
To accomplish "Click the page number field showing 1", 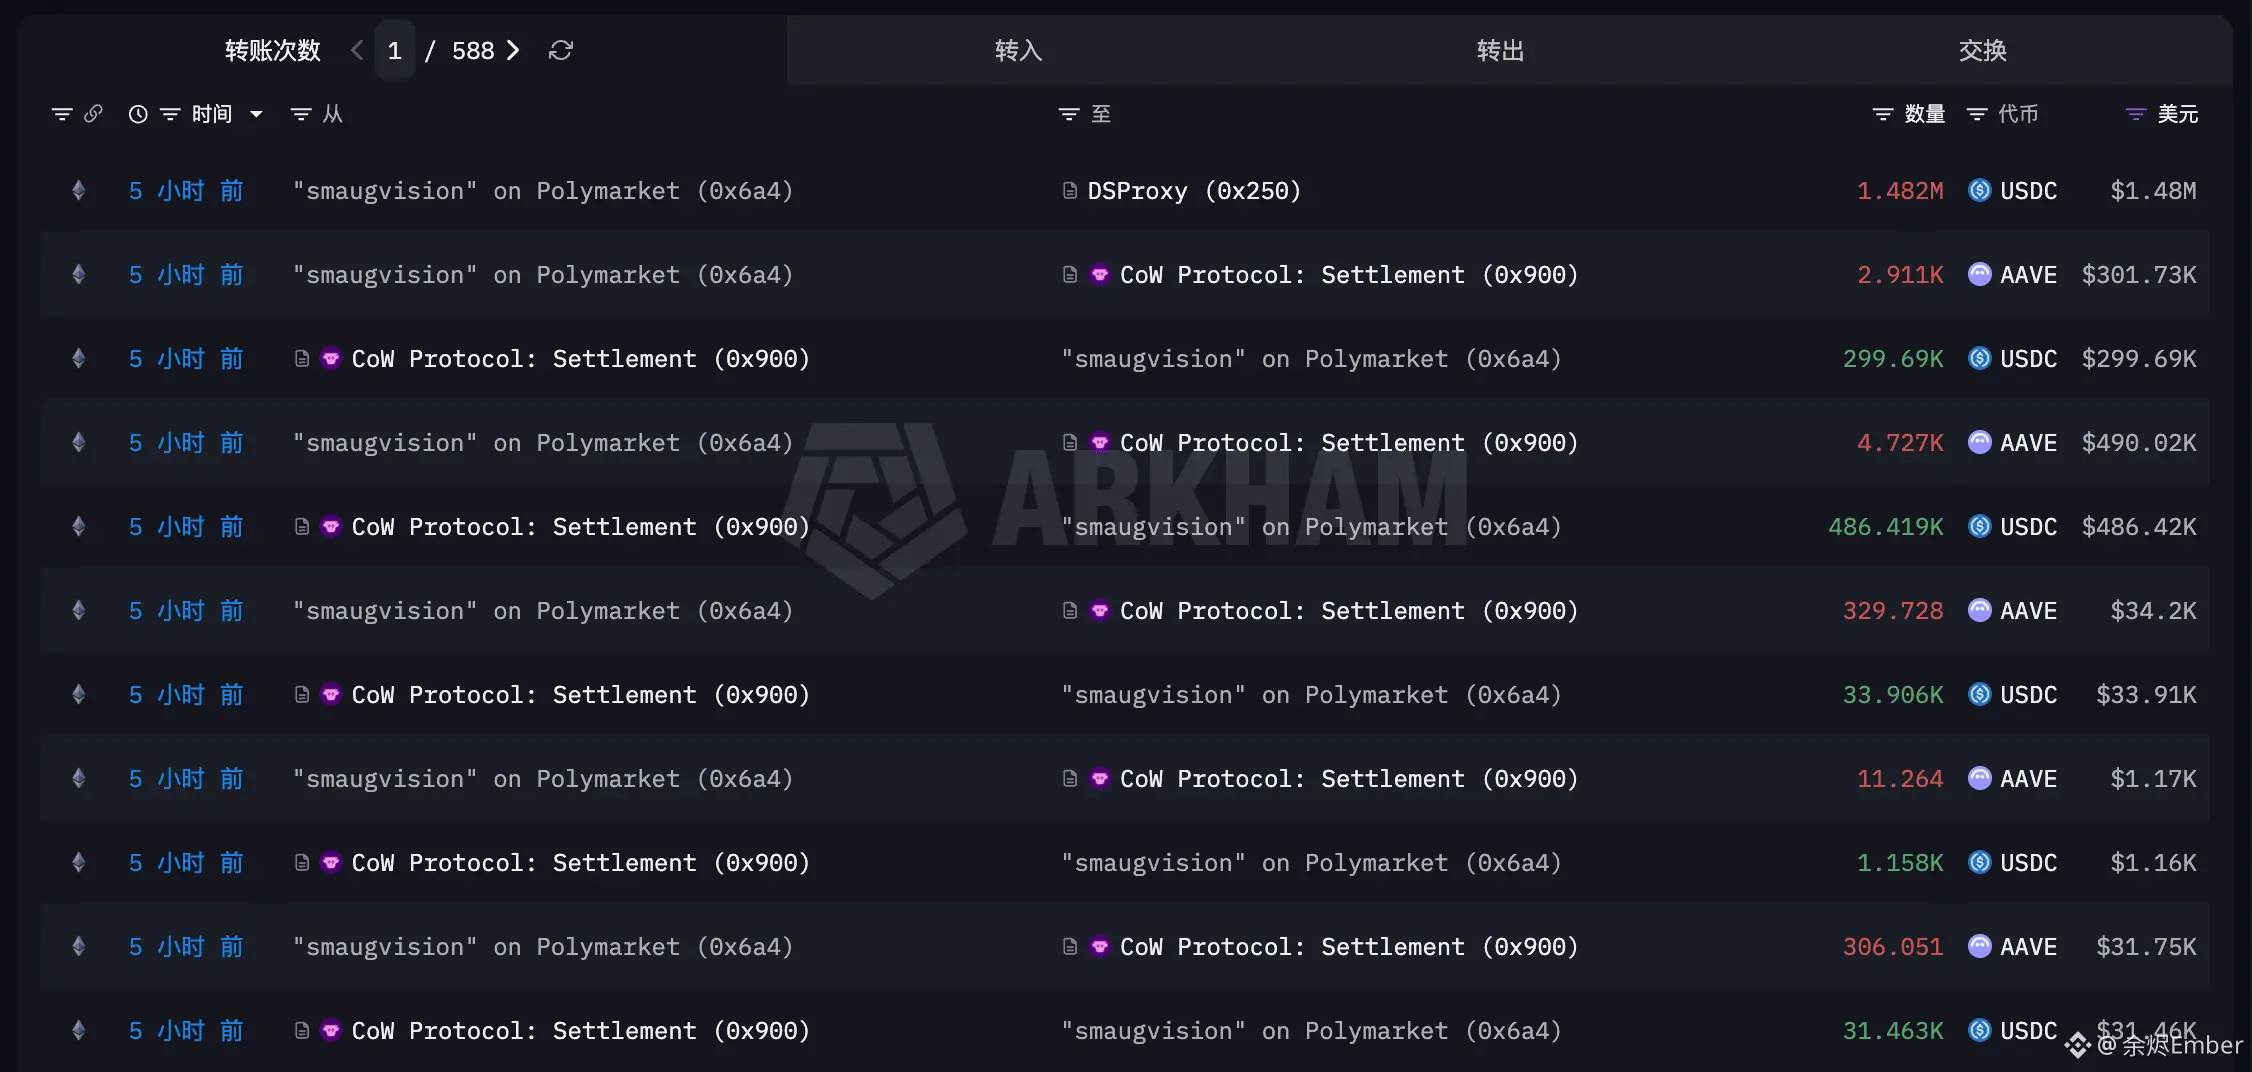I will tap(395, 50).
